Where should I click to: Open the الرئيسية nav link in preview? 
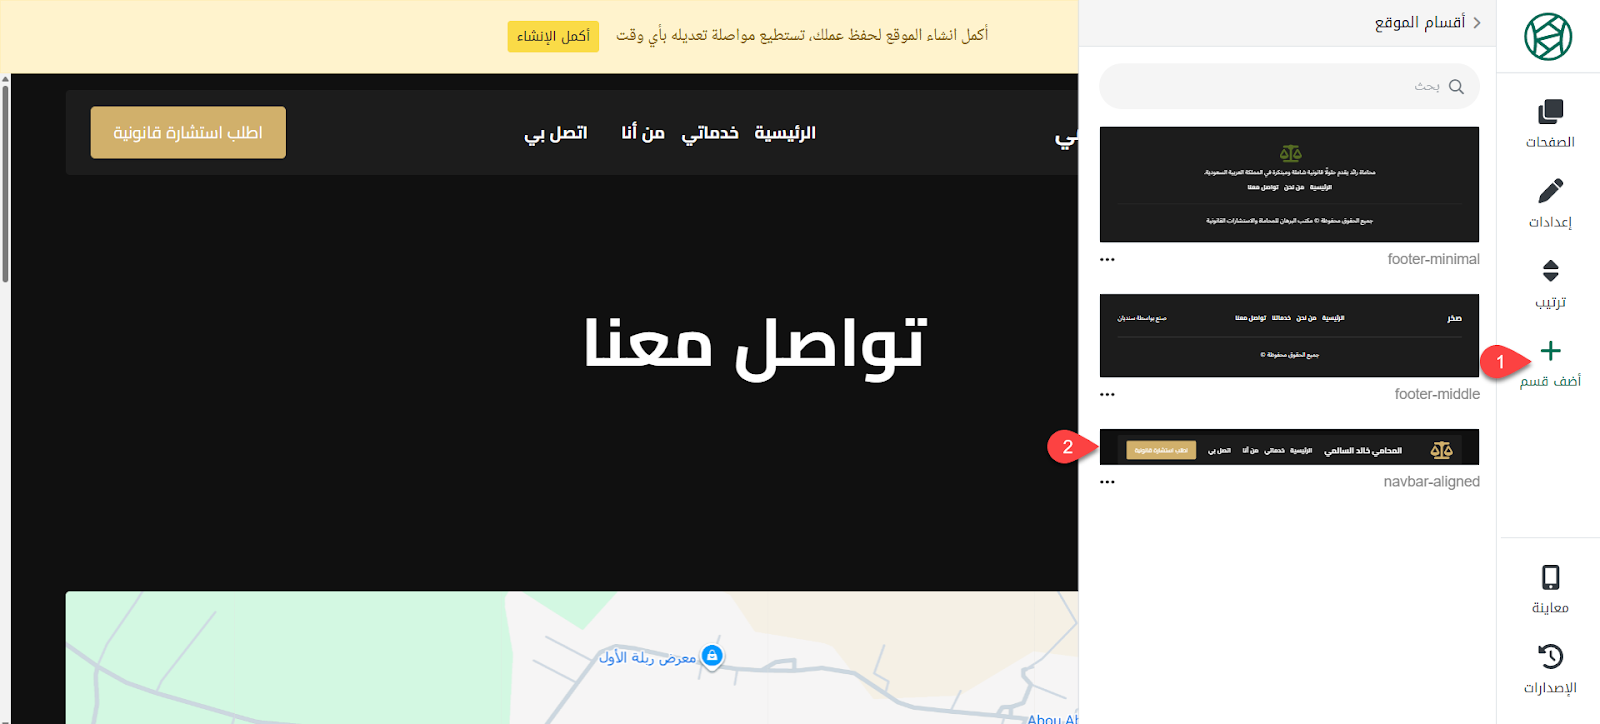click(x=785, y=133)
